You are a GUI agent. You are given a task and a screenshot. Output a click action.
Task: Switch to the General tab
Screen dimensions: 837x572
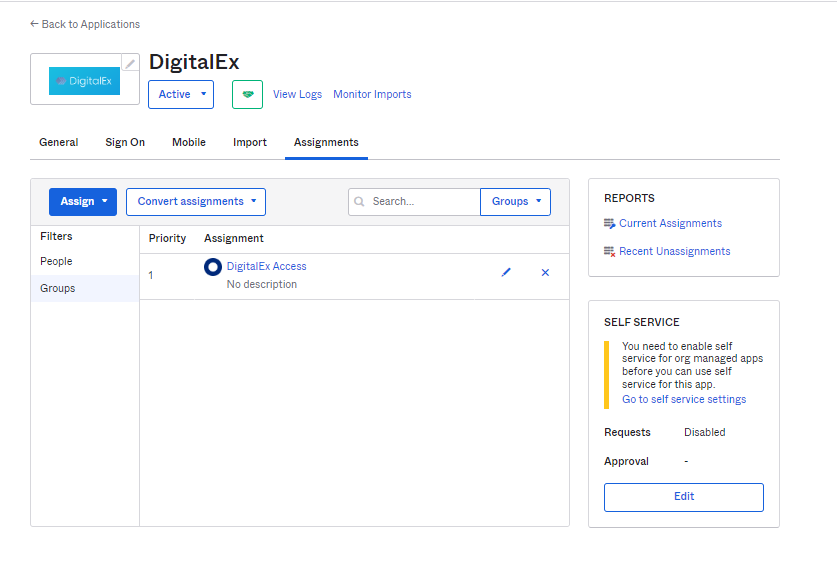tap(59, 142)
